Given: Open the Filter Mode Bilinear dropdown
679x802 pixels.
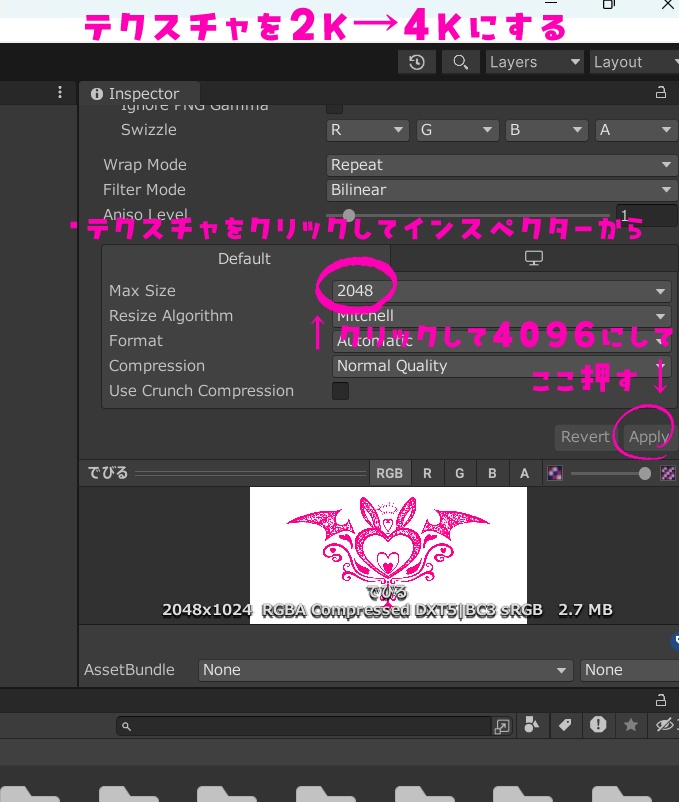Looking at the screenshot, I should tap(502, 190).
